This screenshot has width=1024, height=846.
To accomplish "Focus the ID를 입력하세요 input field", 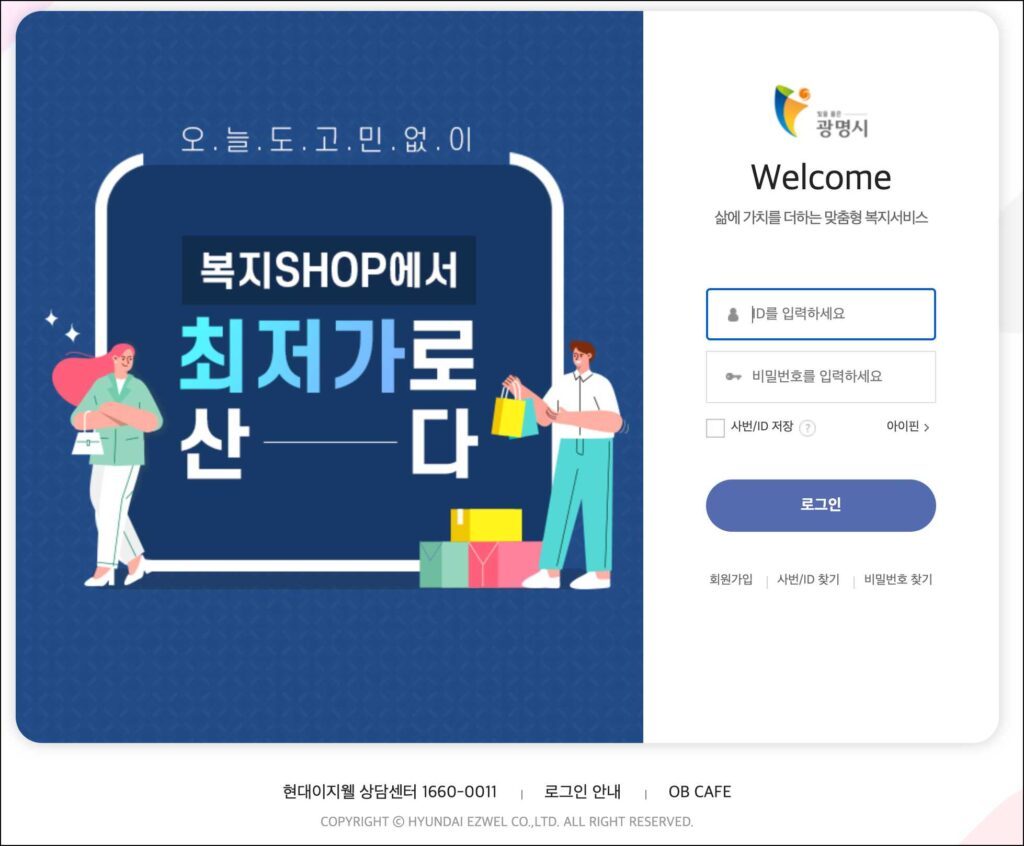I will [x=821, y=314].
